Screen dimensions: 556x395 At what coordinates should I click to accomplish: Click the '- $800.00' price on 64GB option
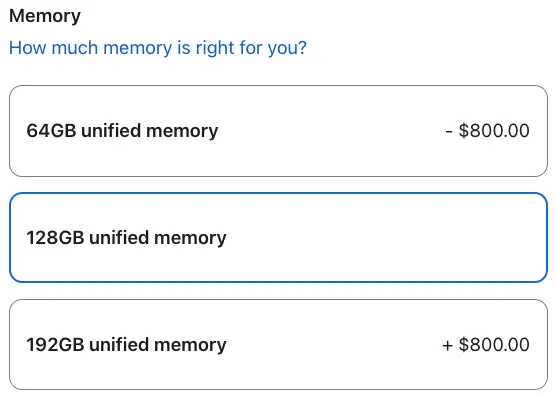[x=487, y=130]
